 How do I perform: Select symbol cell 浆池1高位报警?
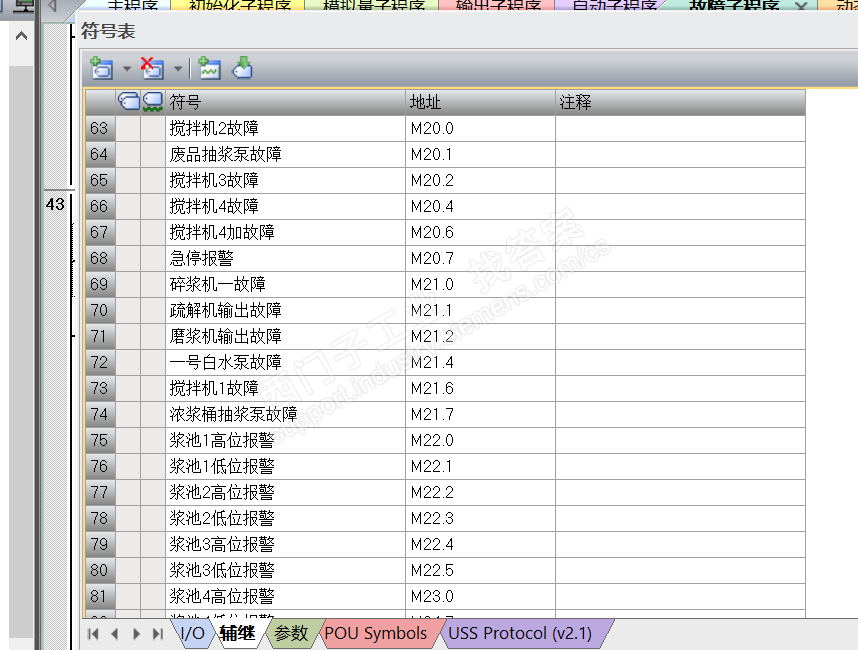point(286,440)
